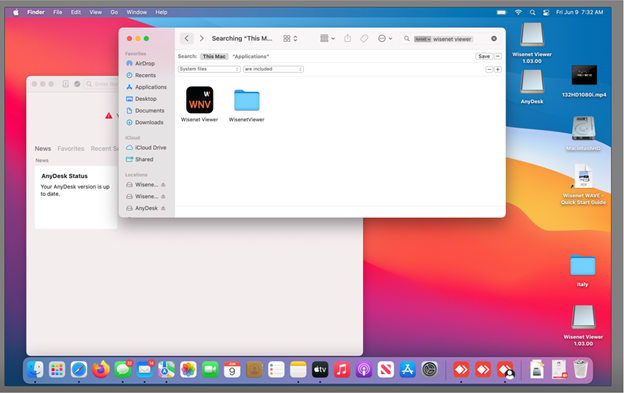Open Finder from the Dock
624x393 pixels.
coord(35,370)
